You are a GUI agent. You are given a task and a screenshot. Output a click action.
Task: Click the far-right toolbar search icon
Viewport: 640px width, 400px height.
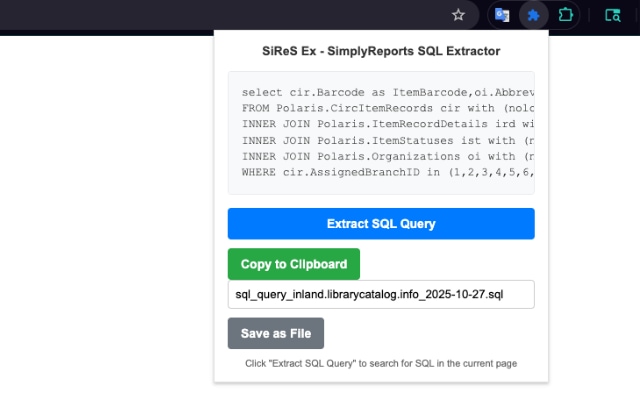click(x=613, y=15)
